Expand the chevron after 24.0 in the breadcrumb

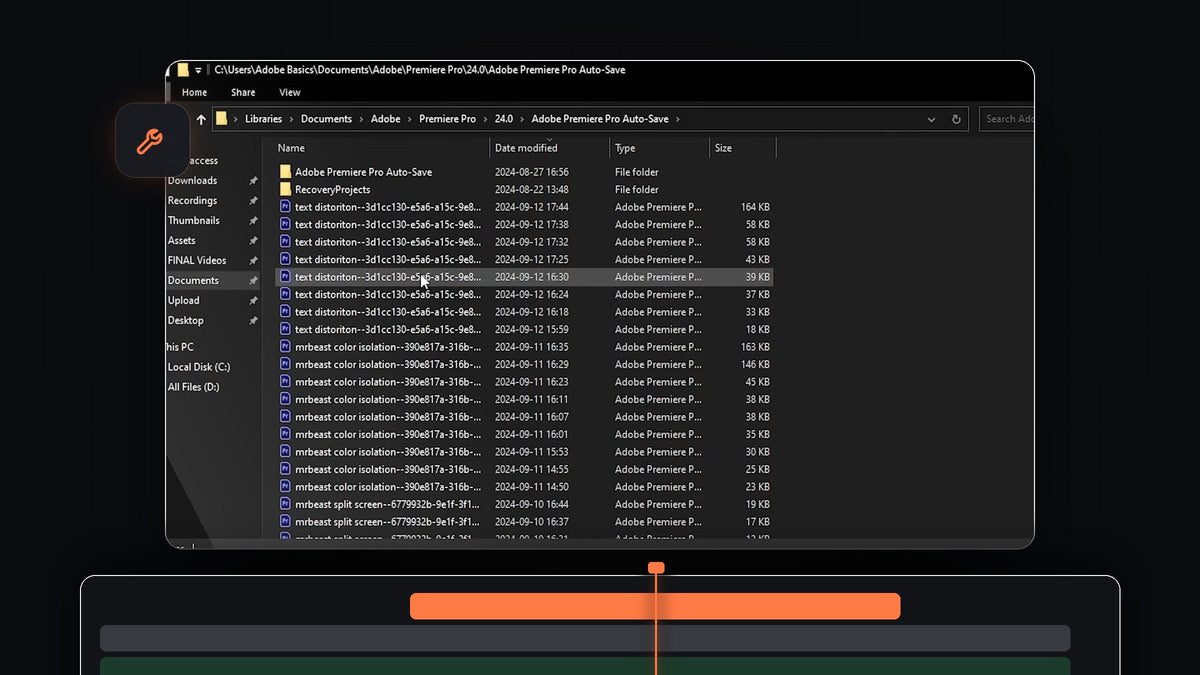(522, 119)
